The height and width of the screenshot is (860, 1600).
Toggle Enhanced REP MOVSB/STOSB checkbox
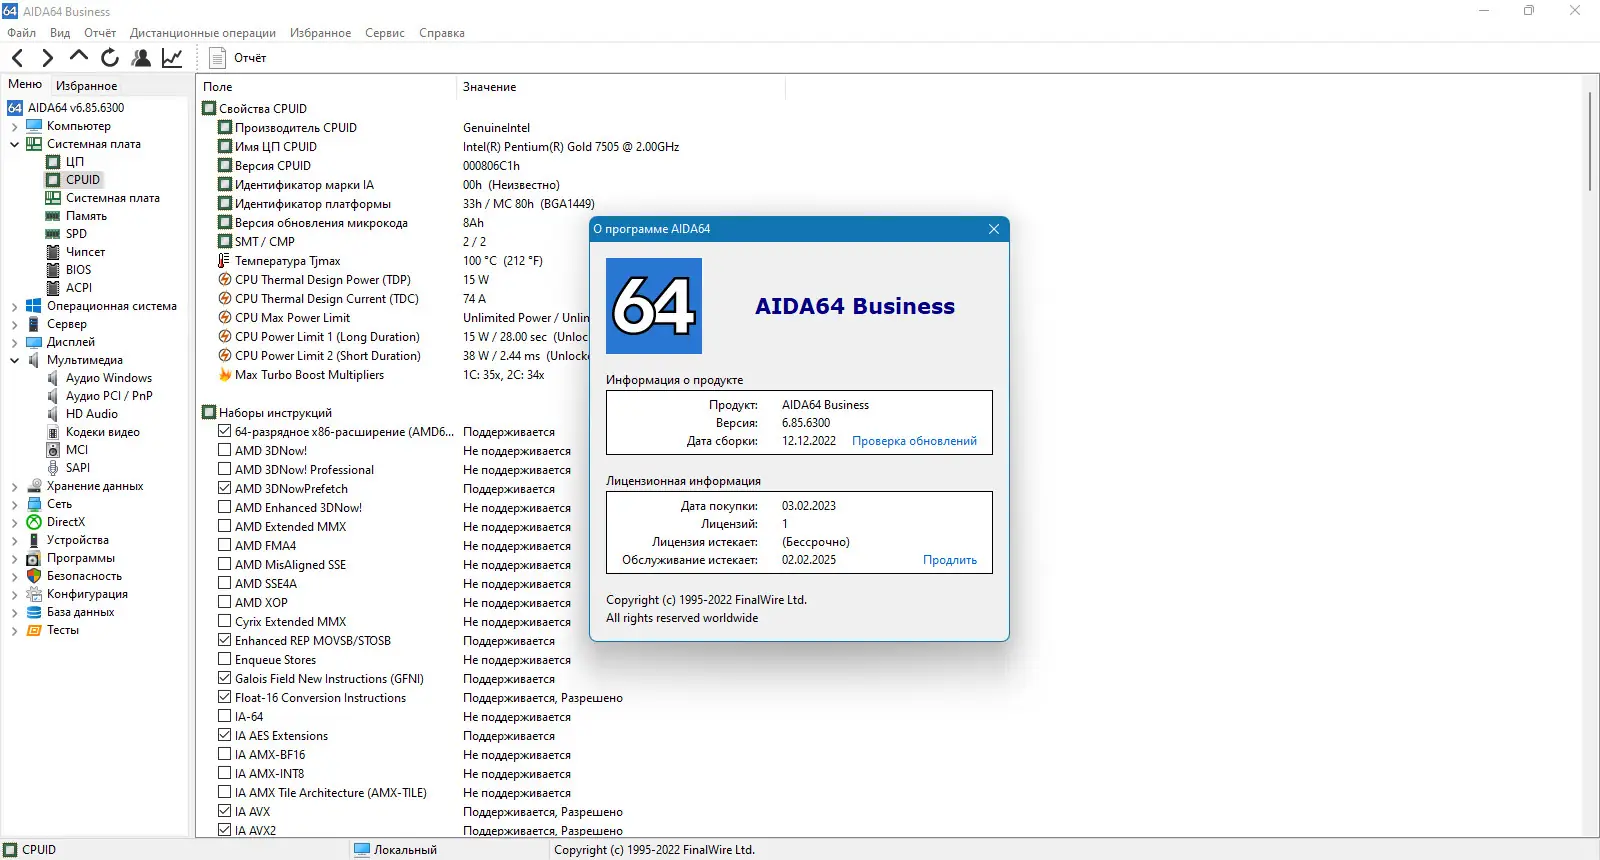tap(225, 641)
